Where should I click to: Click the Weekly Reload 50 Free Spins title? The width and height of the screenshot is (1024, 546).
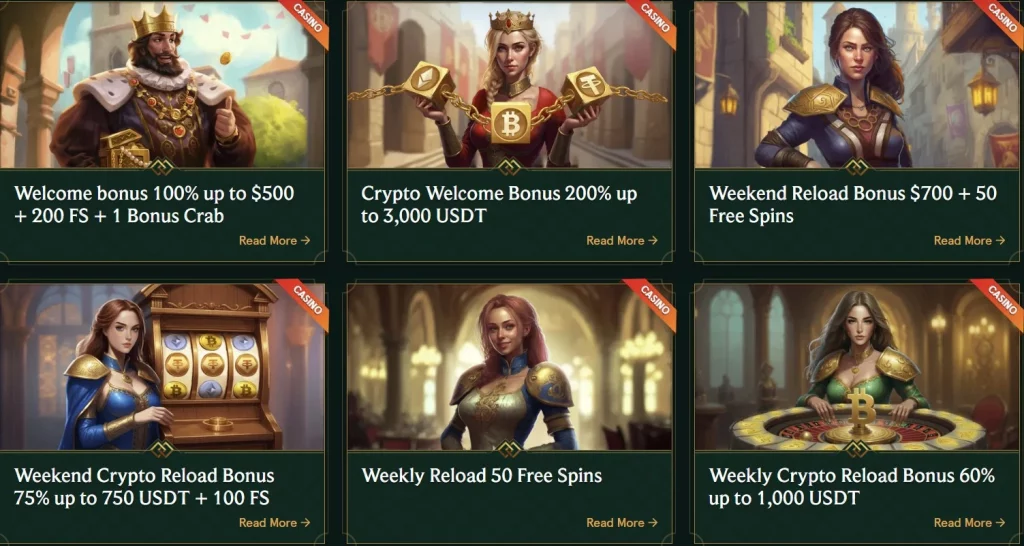(482, 475)
